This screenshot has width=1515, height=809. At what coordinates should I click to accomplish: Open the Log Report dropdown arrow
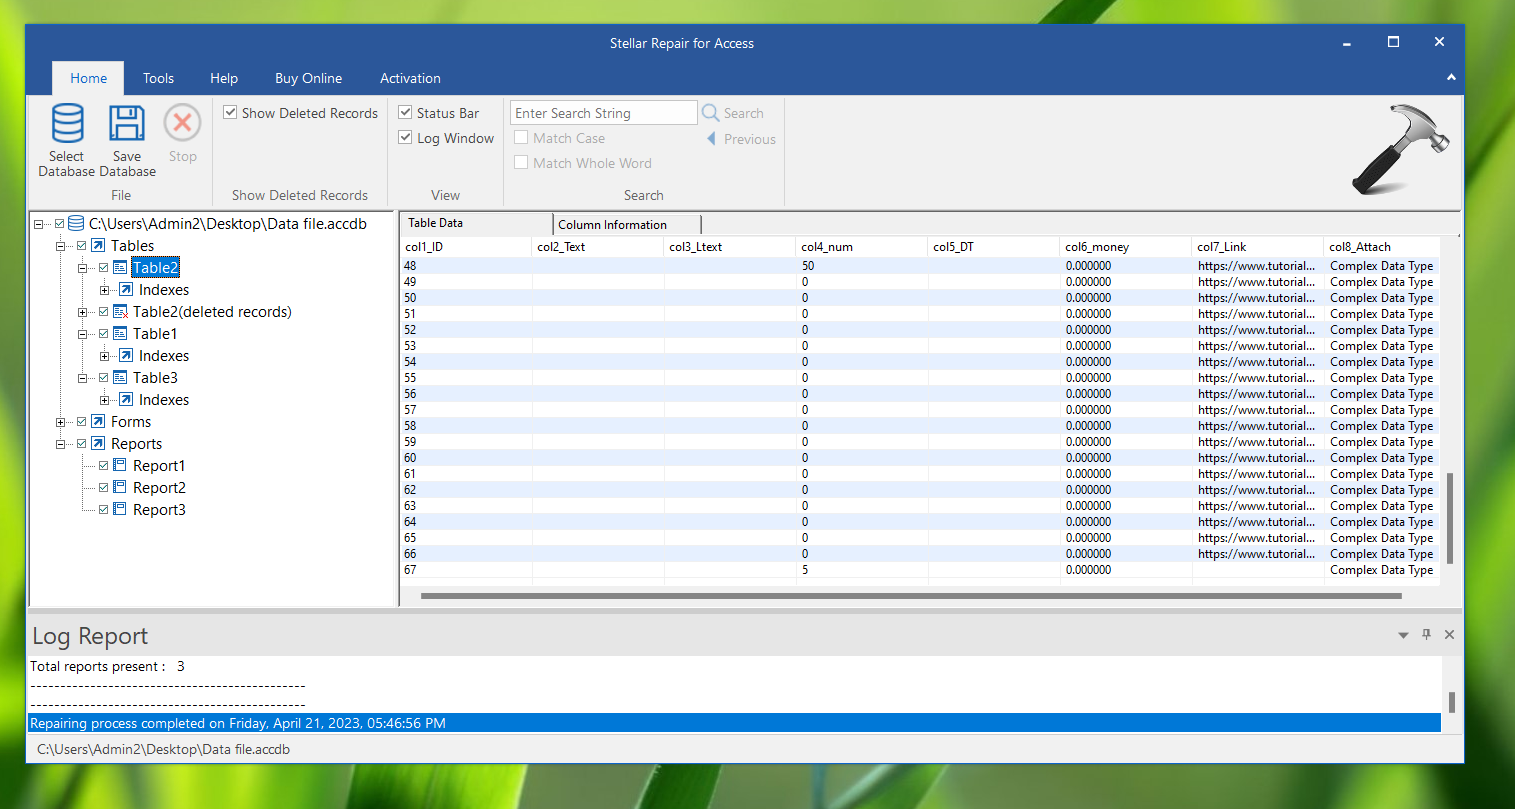pos(1403,635)
